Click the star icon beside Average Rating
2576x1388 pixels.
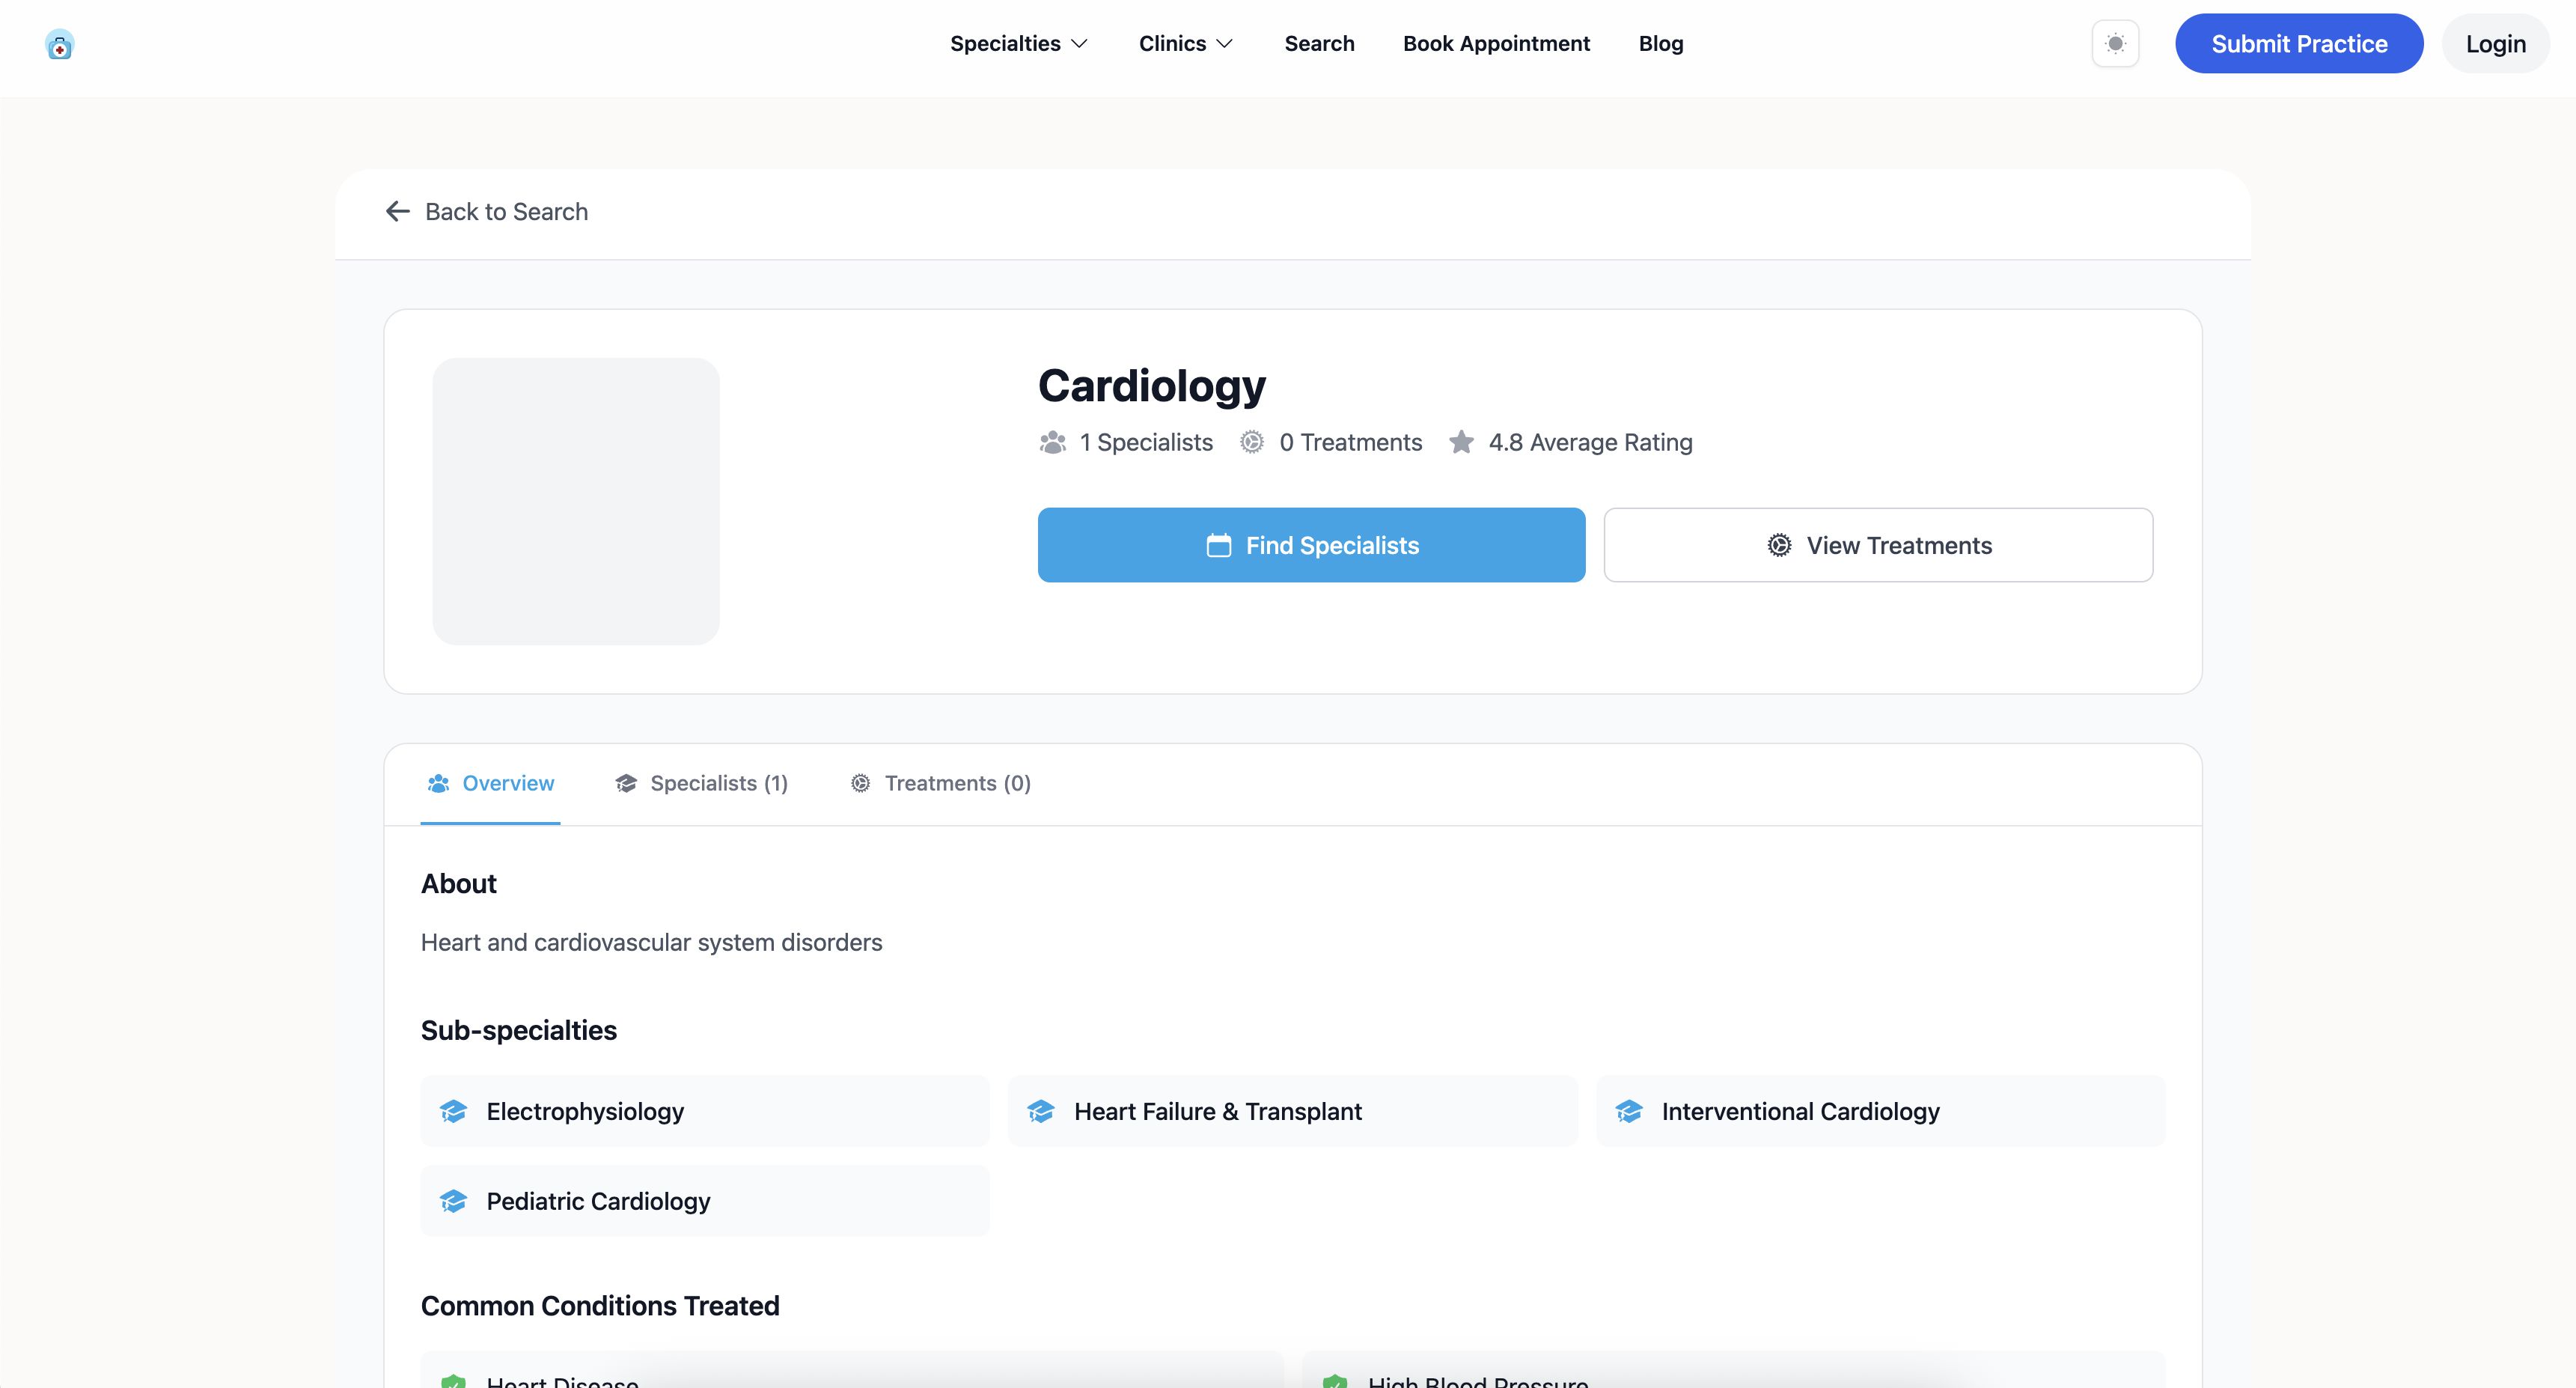[x=1461, y=442]
